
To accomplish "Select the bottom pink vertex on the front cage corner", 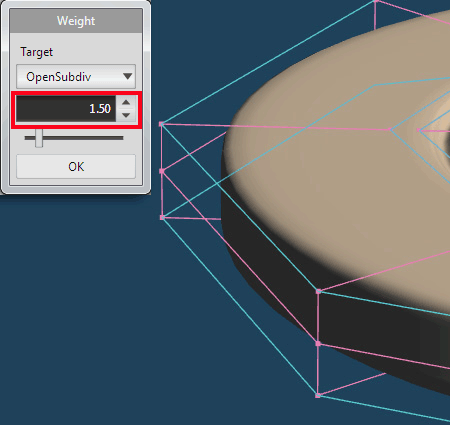I will [x=318, y=396].
